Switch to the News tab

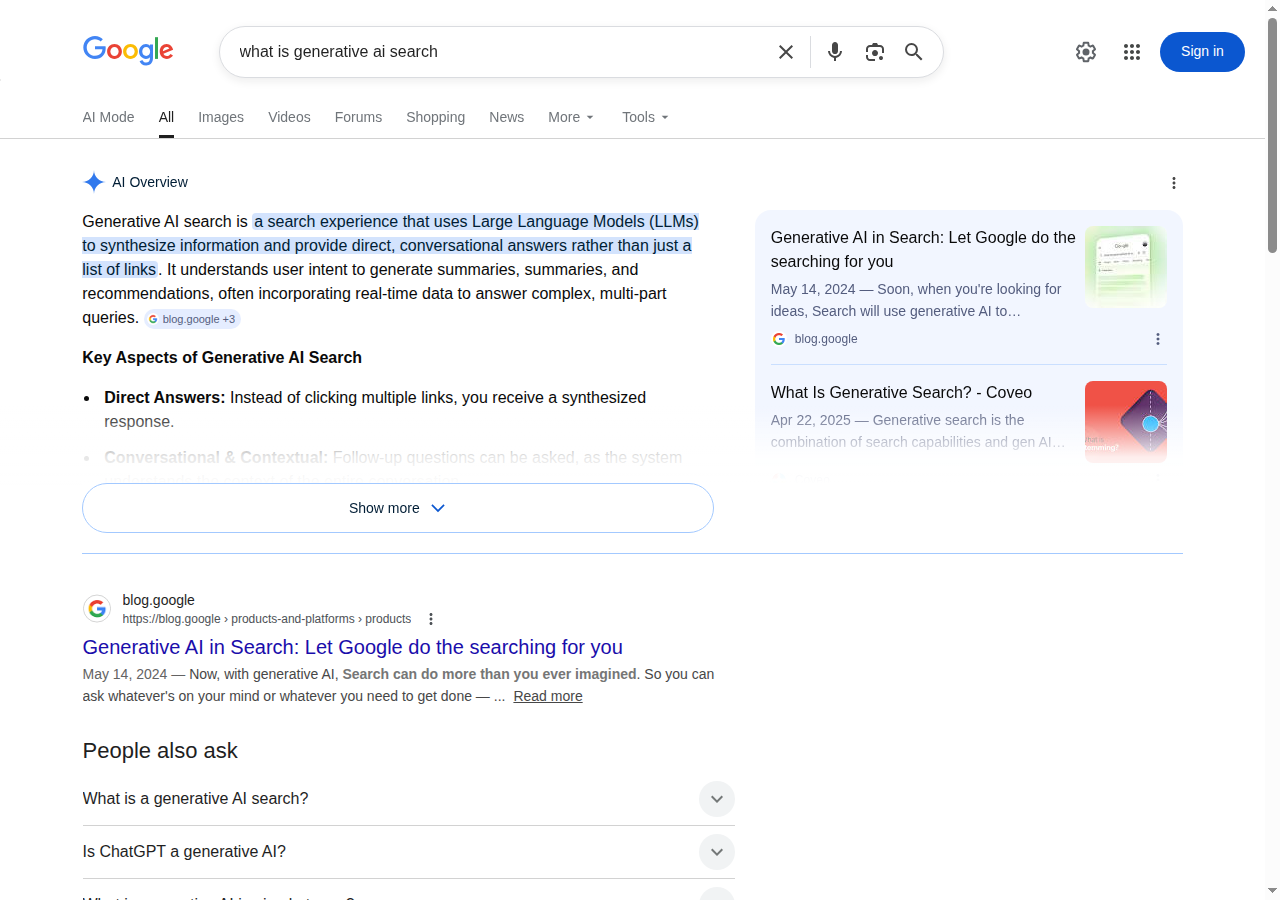pyautogui.click(x=506, y=117)
